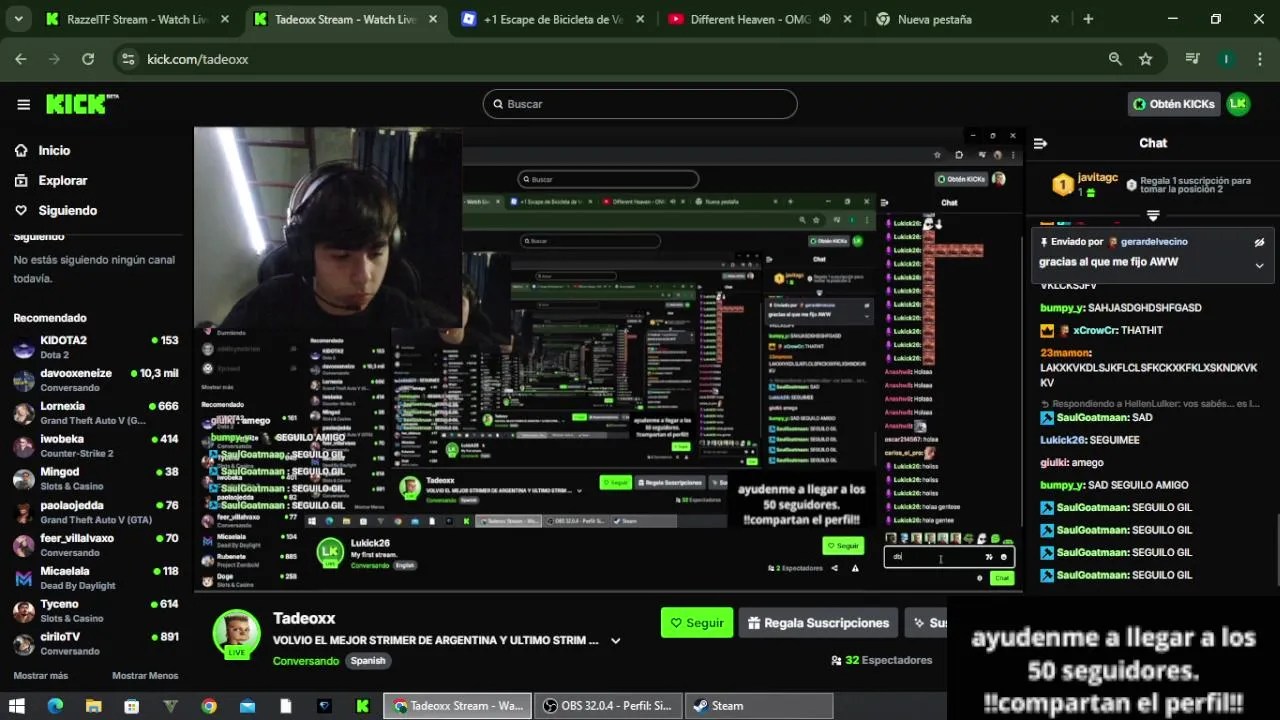Open KIDOTA2 recommended channel
The width and height of the screenshot is (1280, 720).
point(96,347)
